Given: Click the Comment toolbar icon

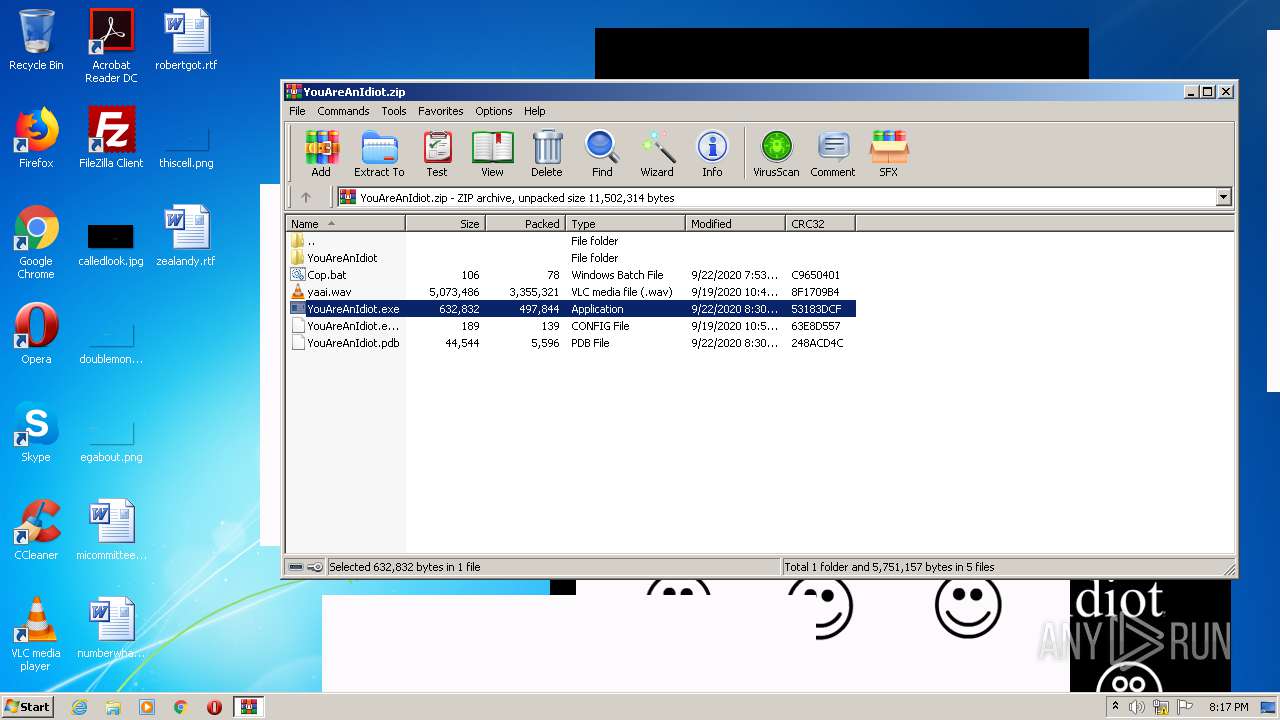Looking at the screenshot, I should 833,154.
